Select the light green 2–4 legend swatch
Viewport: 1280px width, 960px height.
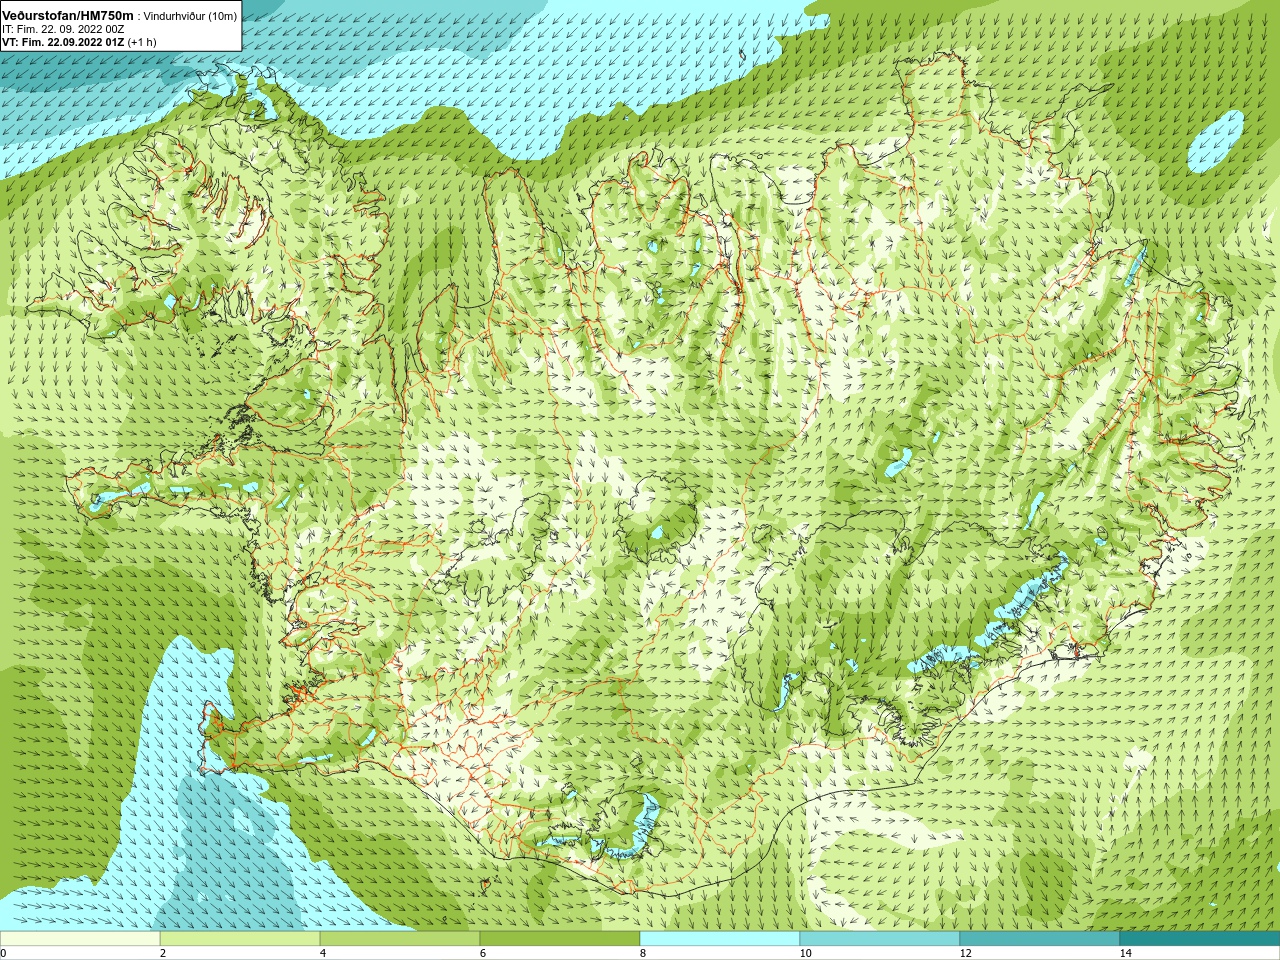[240, 939]
